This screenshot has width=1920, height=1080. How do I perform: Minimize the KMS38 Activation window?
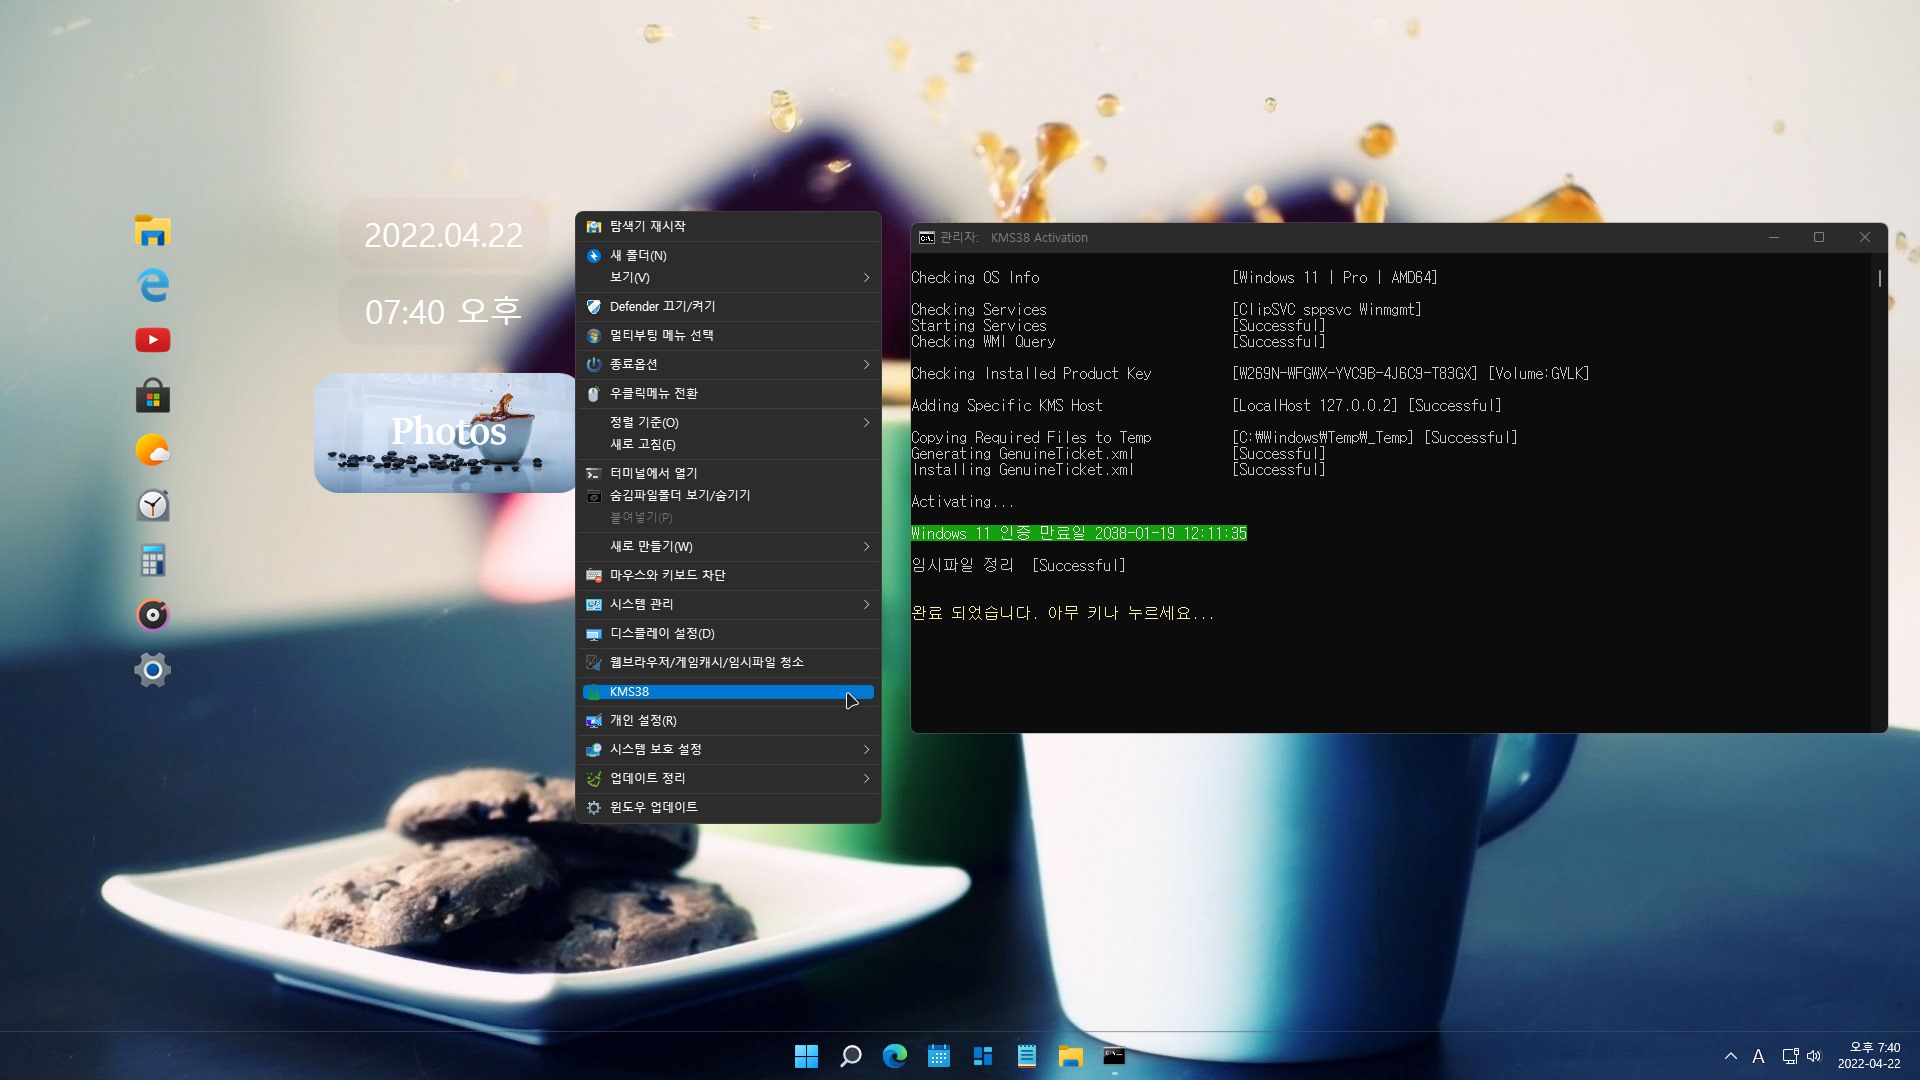1774,238
